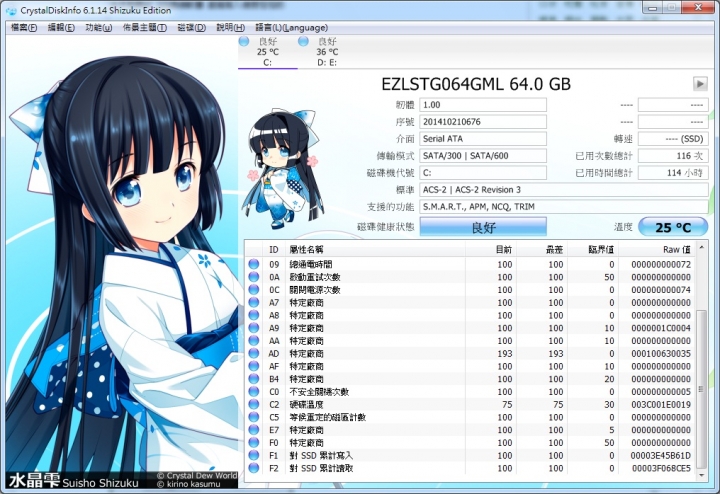Click the 臨界值 column header
This screenshot has width=720, height=494.
pos(593,249)
